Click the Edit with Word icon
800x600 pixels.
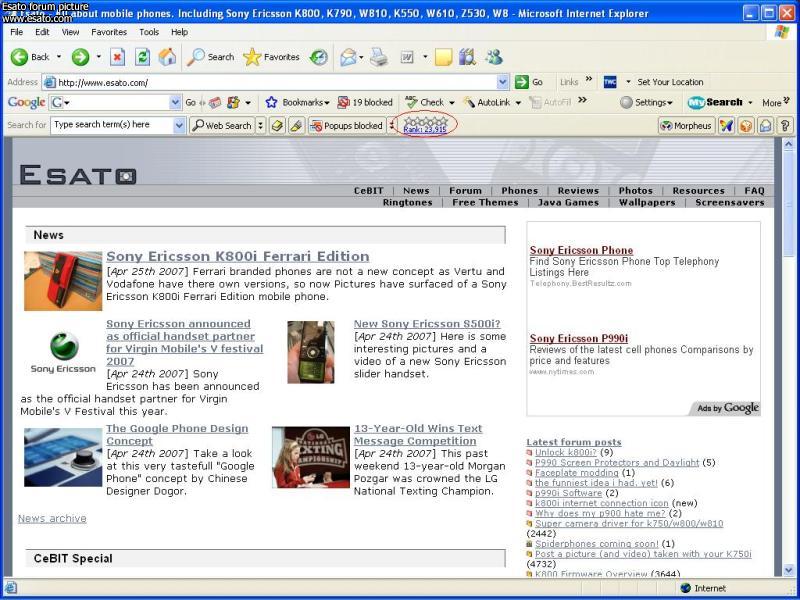pyautogui.click(x=407, y=57)
